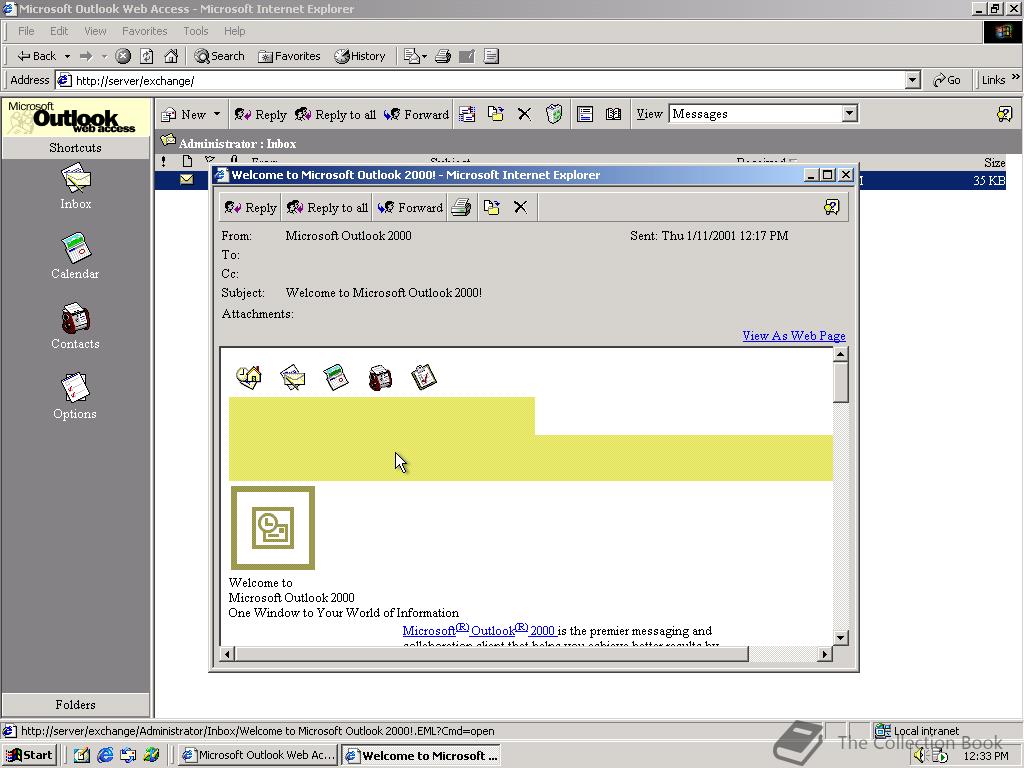
Task: Open the File menu
Action: [x=26, y=31]
